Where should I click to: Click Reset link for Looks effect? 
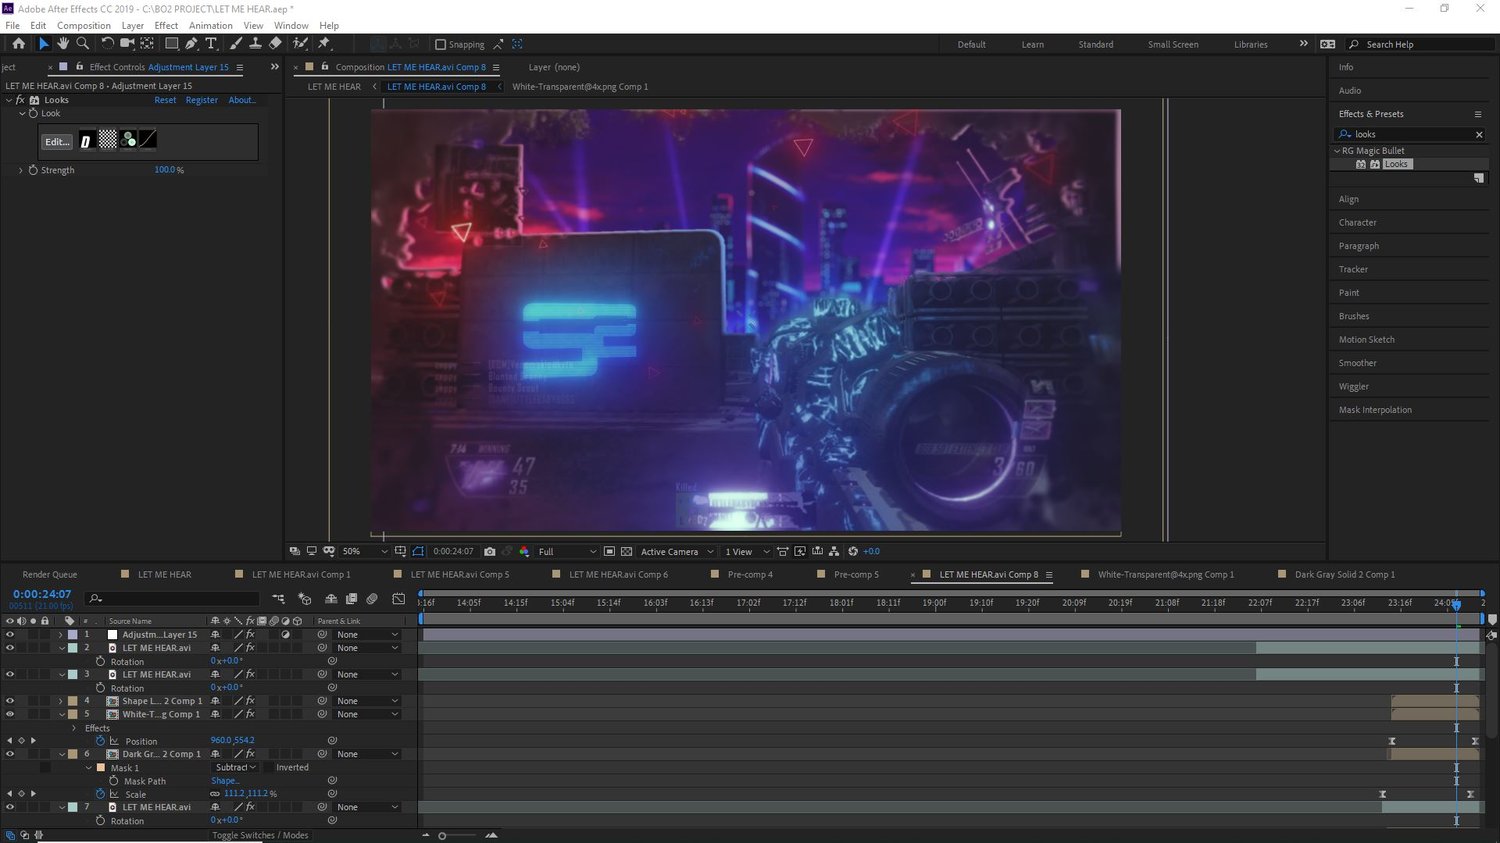165,100
